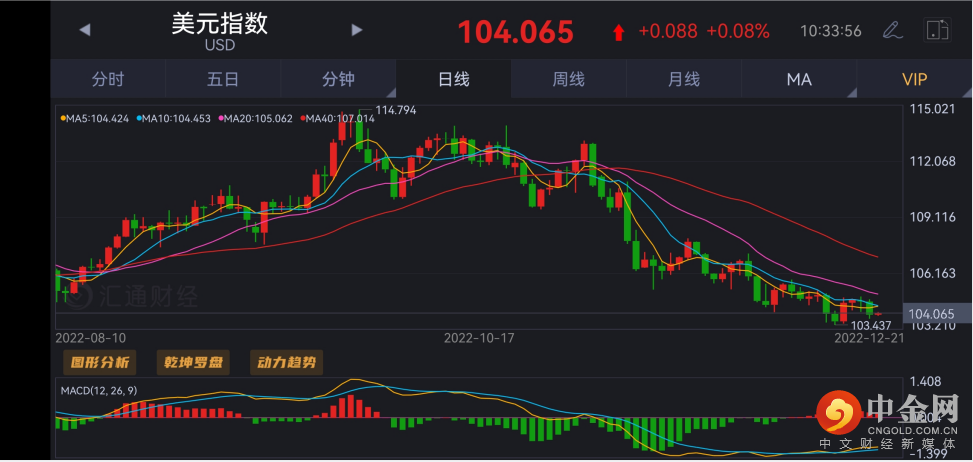Go to next instrument with right arrow
Image resolution: width=973 pixels, height=462 pixels.
pyautogui.click(x=356, y=30)
